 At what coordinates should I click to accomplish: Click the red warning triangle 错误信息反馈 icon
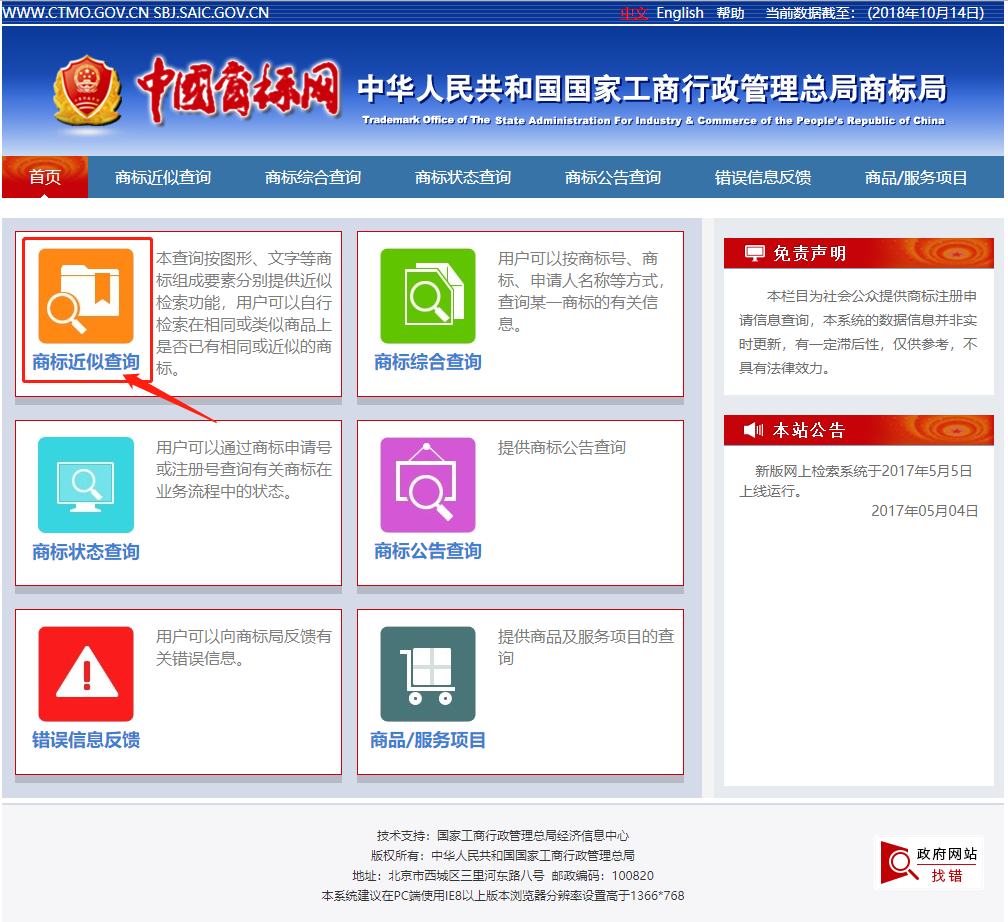pyautogui.click(x=84, y=668)
